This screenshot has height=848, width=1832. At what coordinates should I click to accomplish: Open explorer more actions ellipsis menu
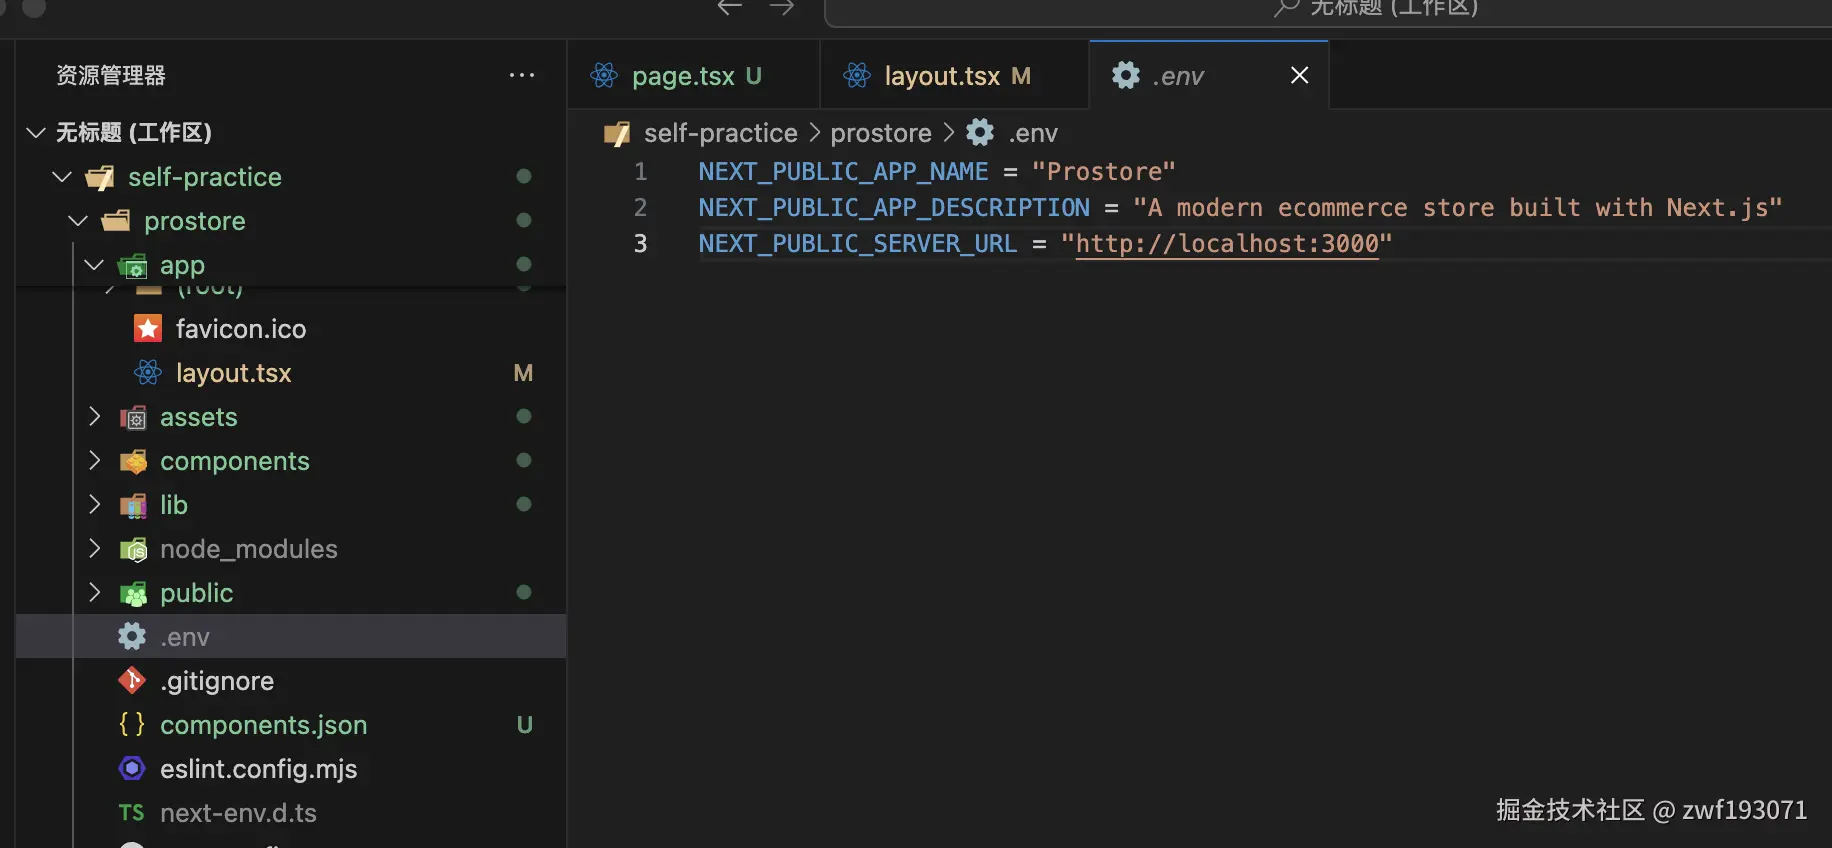point(522,75)
